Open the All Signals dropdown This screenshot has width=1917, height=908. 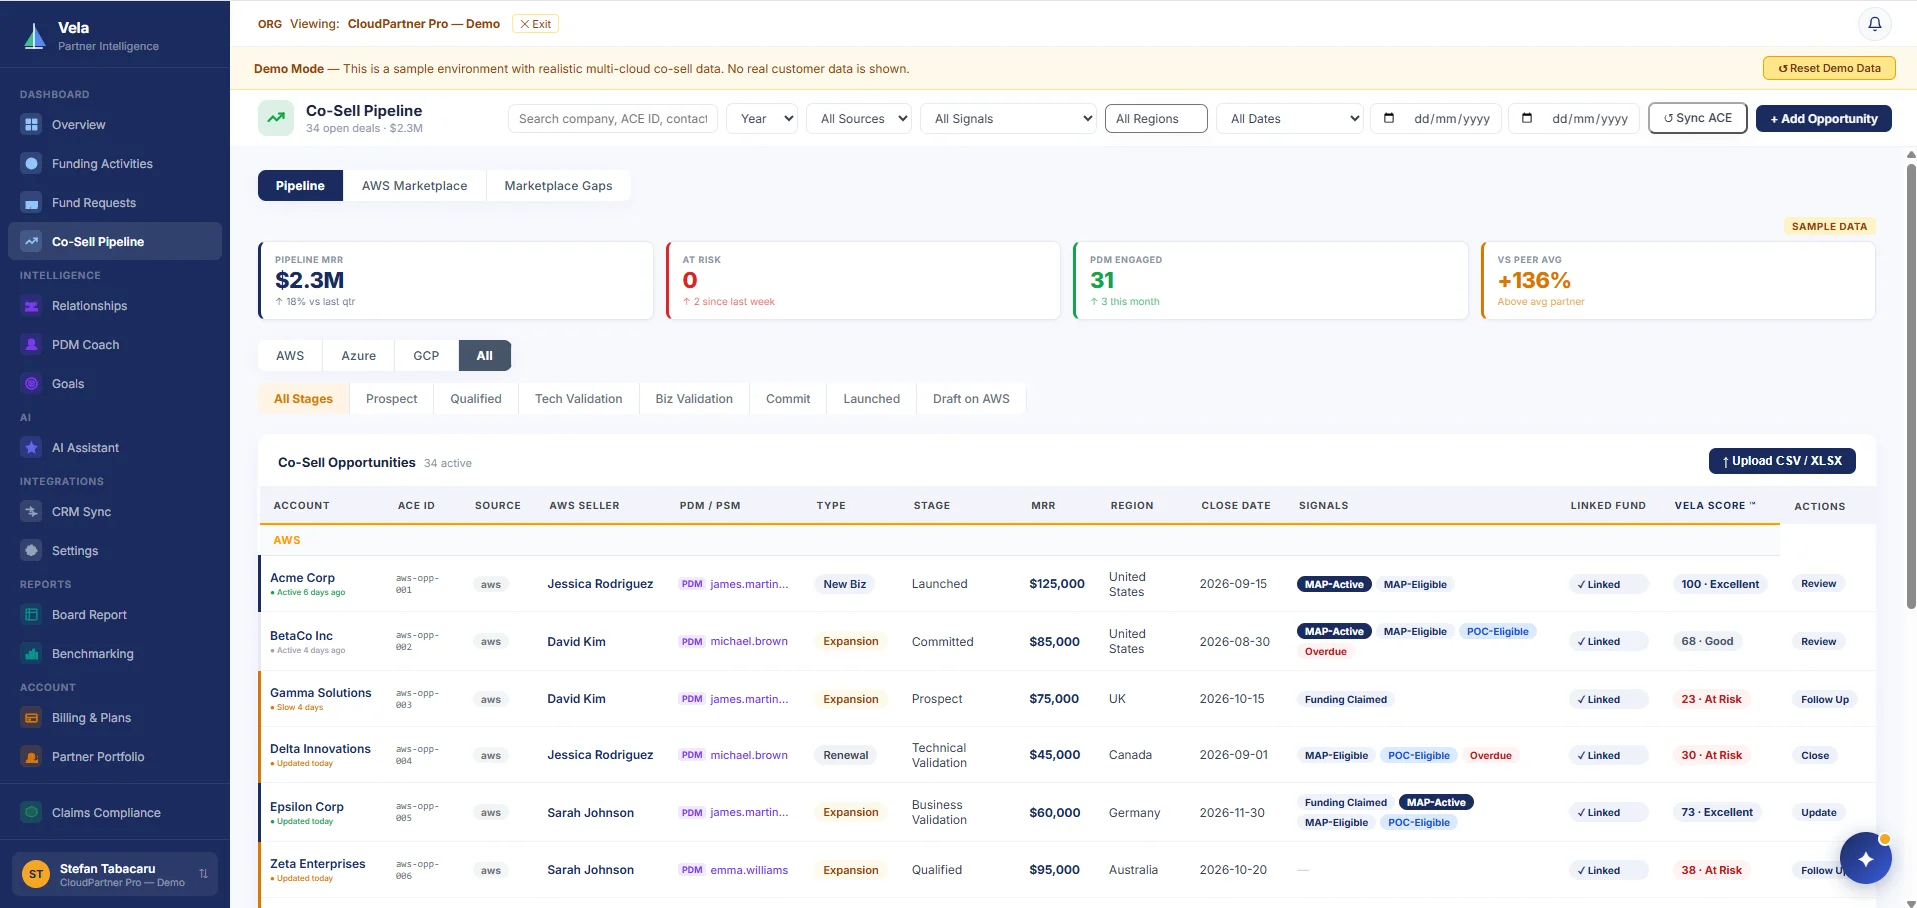click(x=1008, y=119)
